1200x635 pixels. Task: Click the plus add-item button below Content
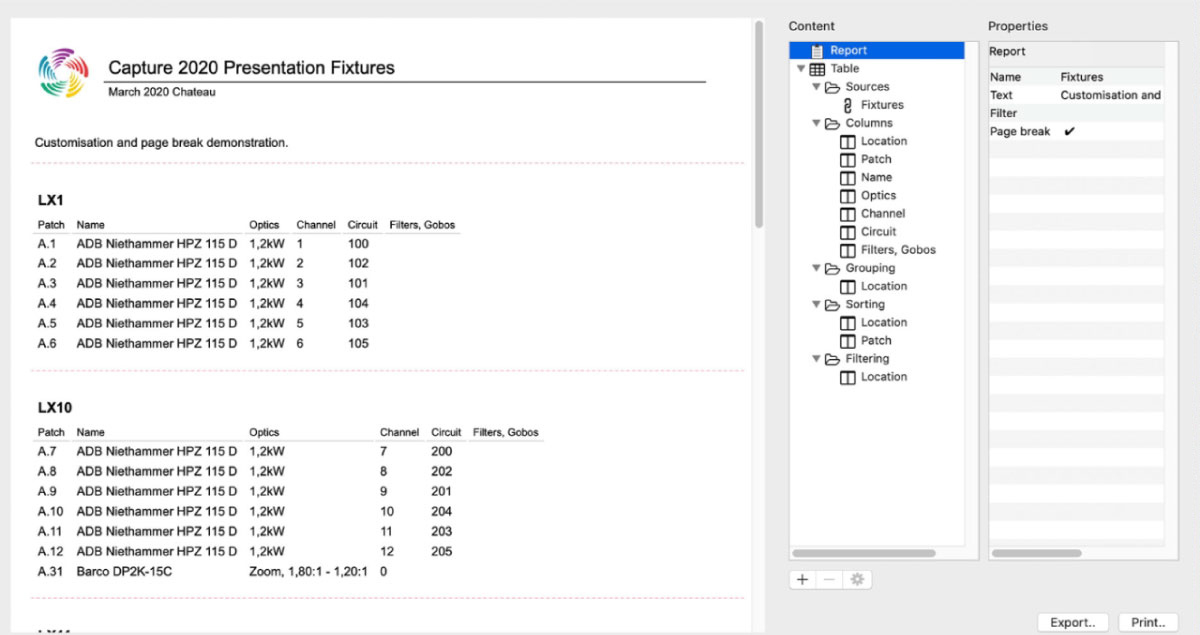pos(802,580)
